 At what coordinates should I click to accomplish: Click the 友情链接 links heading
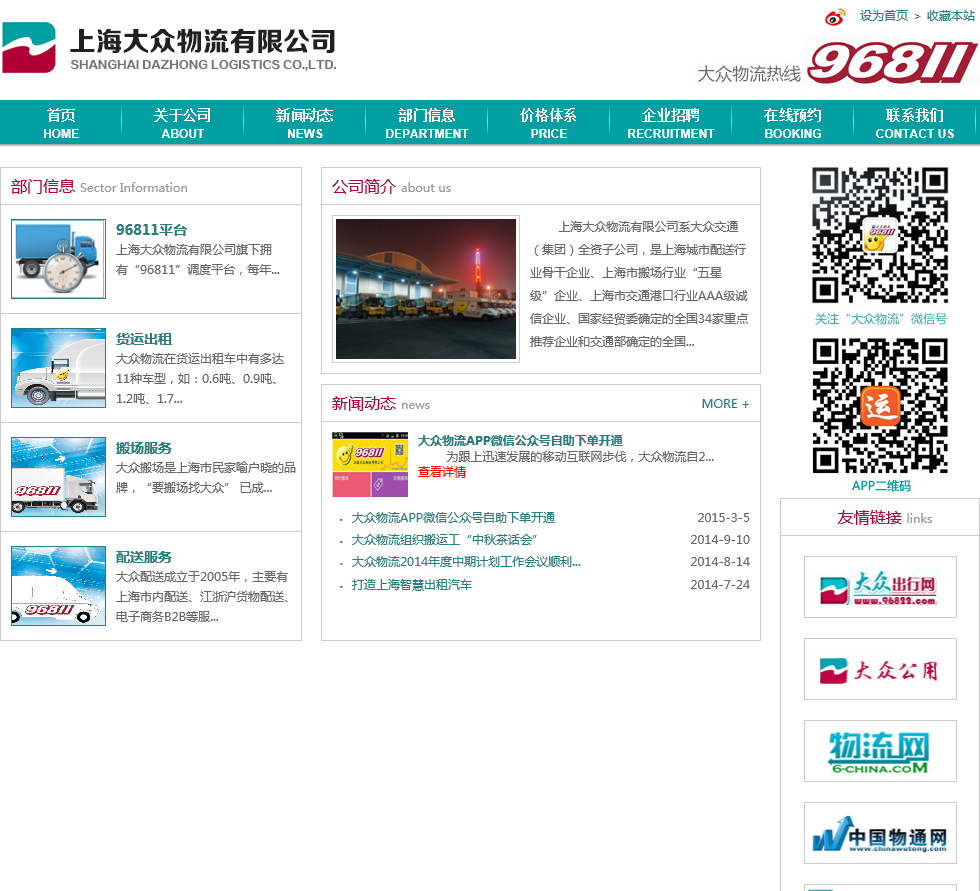pyautogui.click(x=884, y=518)
